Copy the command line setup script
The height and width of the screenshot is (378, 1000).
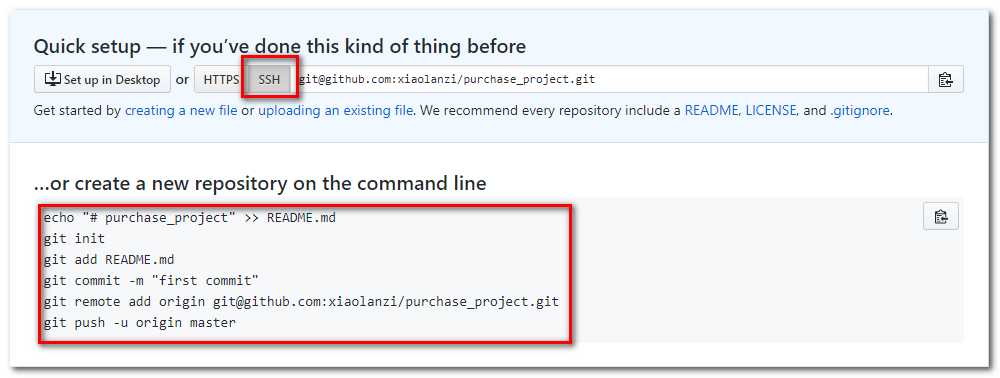click(x=941, y=216)
